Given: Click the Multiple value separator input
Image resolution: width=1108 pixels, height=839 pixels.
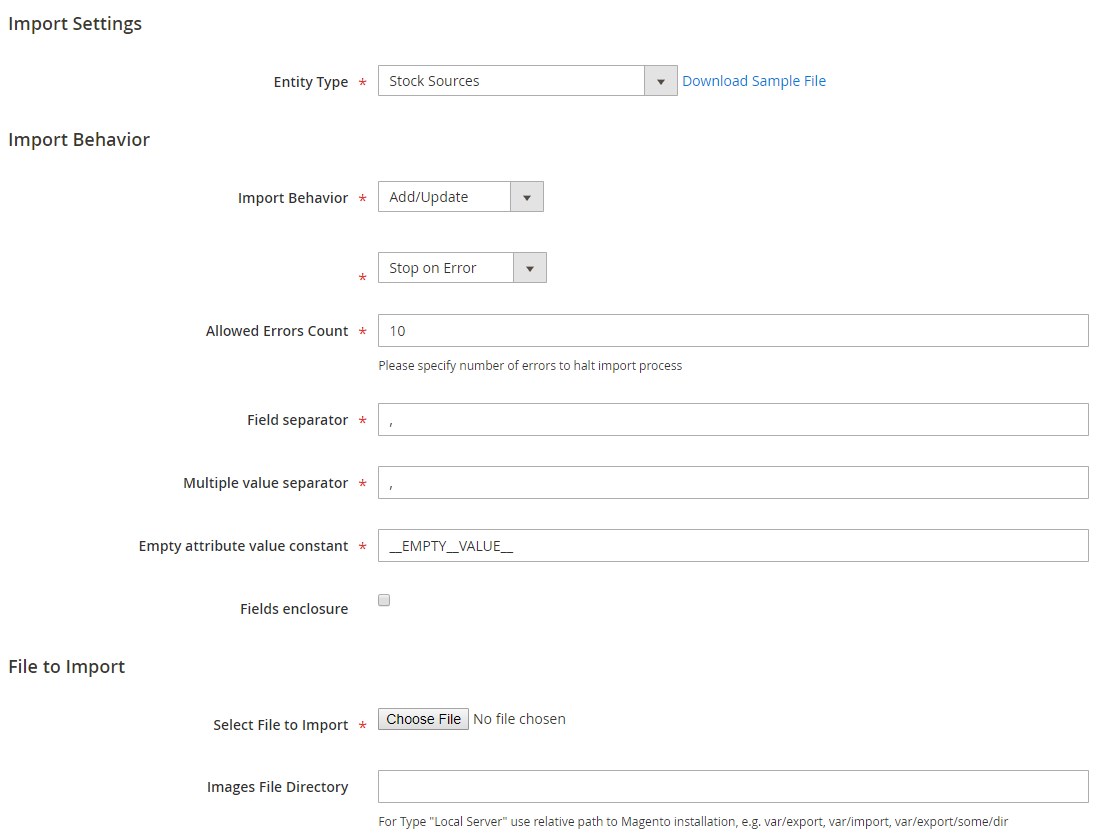Looking at the screenshot, I should 732,483.
